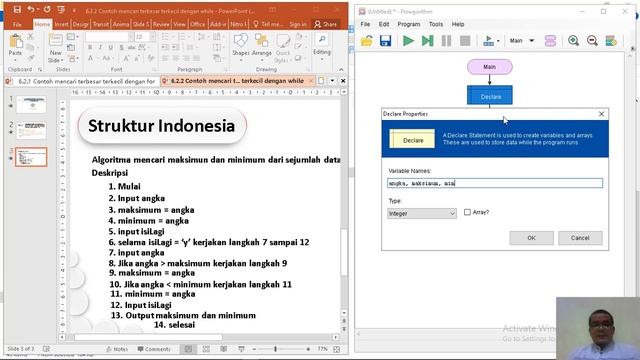The image size is (640, 360).
Task: Start the slide show from status bar icon
Action: pos(241,349)
